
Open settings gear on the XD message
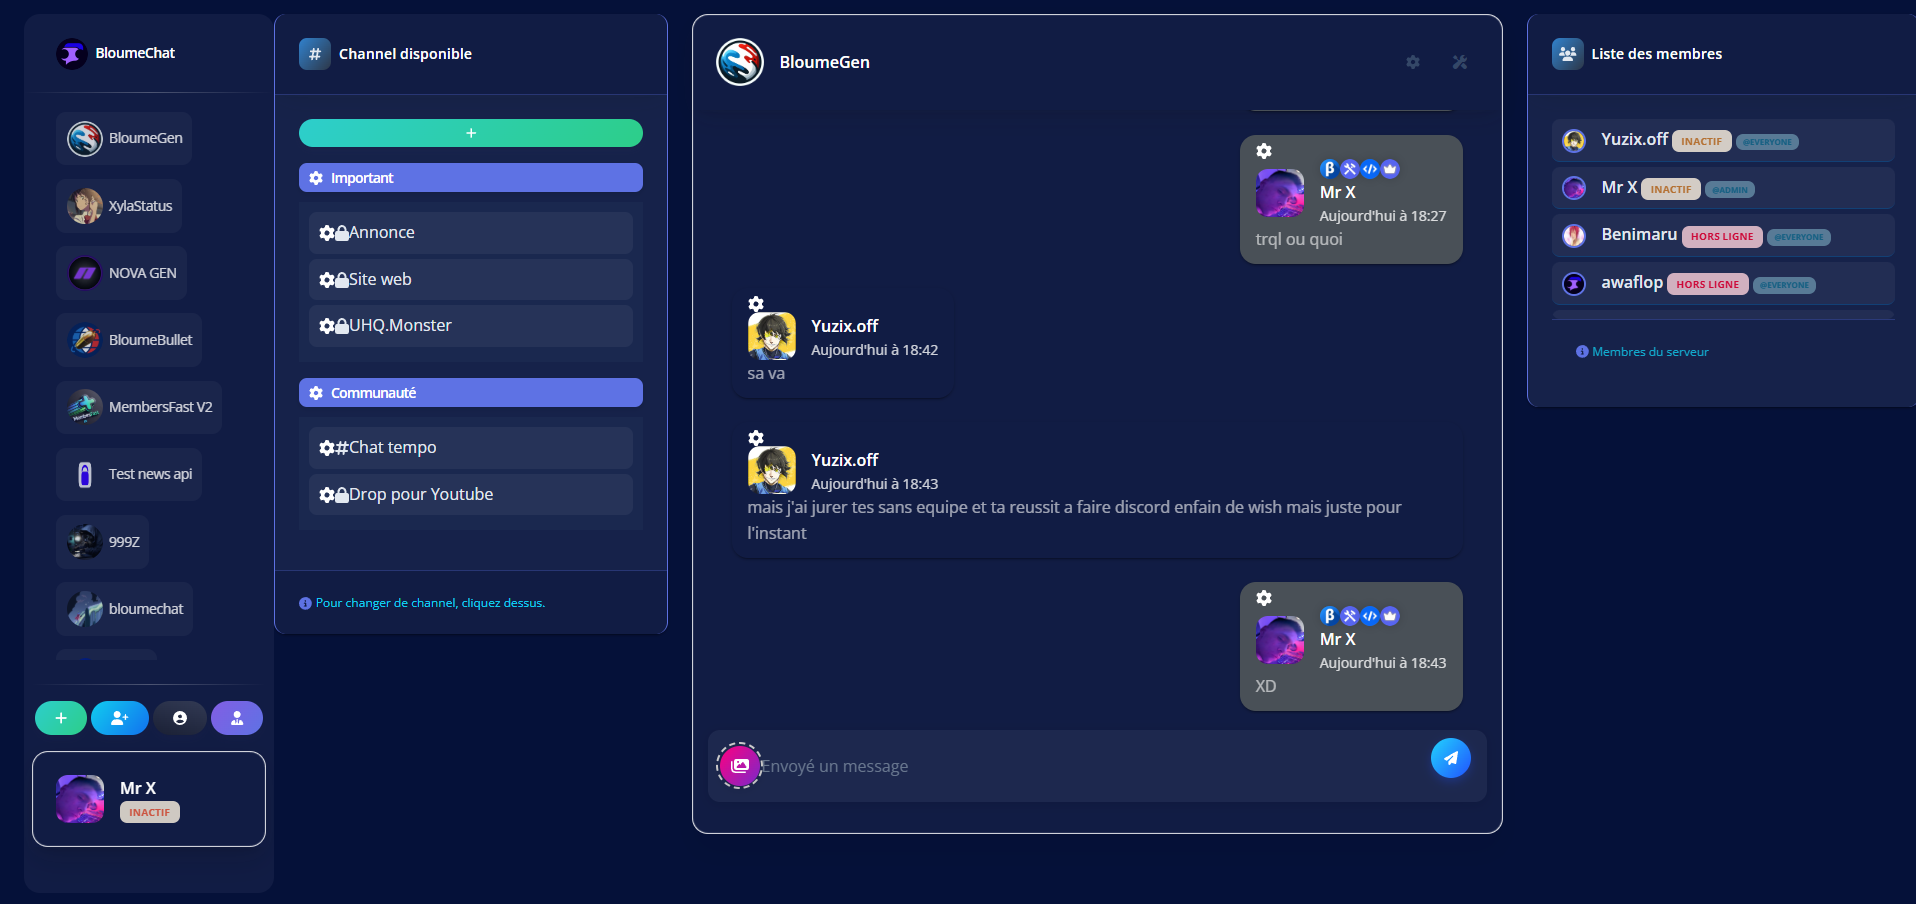1264,597
